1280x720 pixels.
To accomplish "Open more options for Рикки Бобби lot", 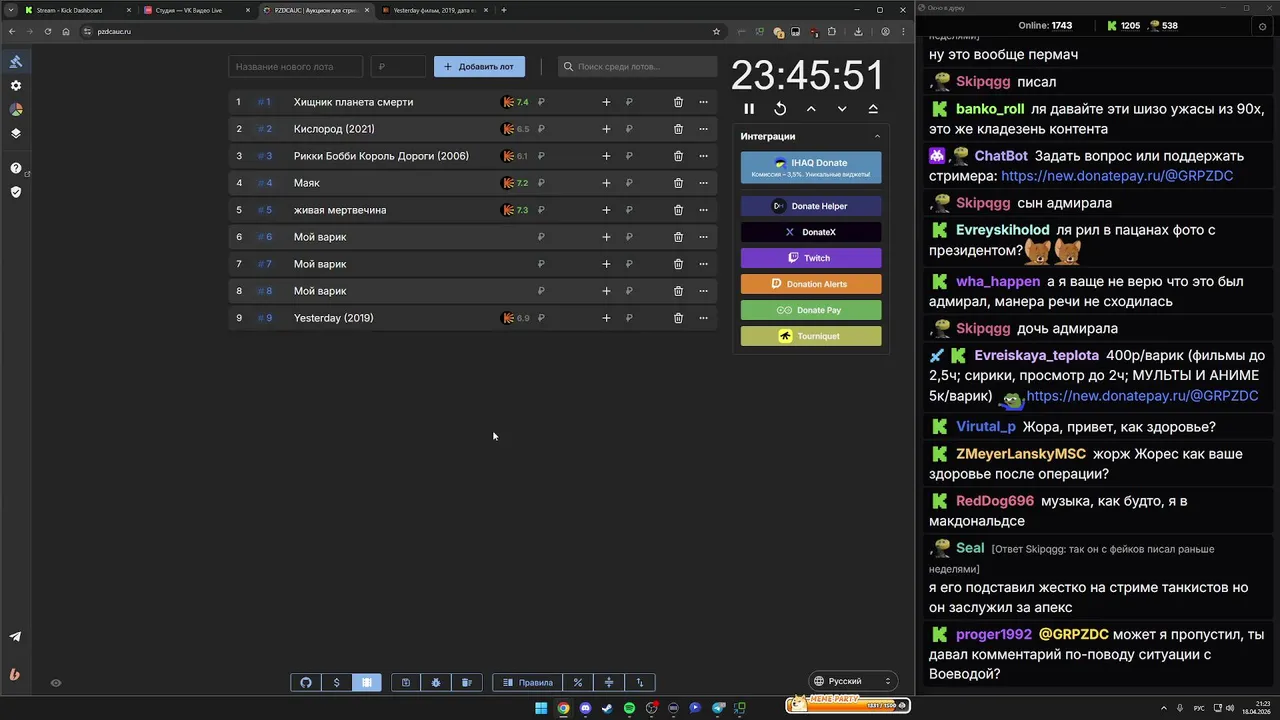I will pyautogui.click(x=703, y=156).
